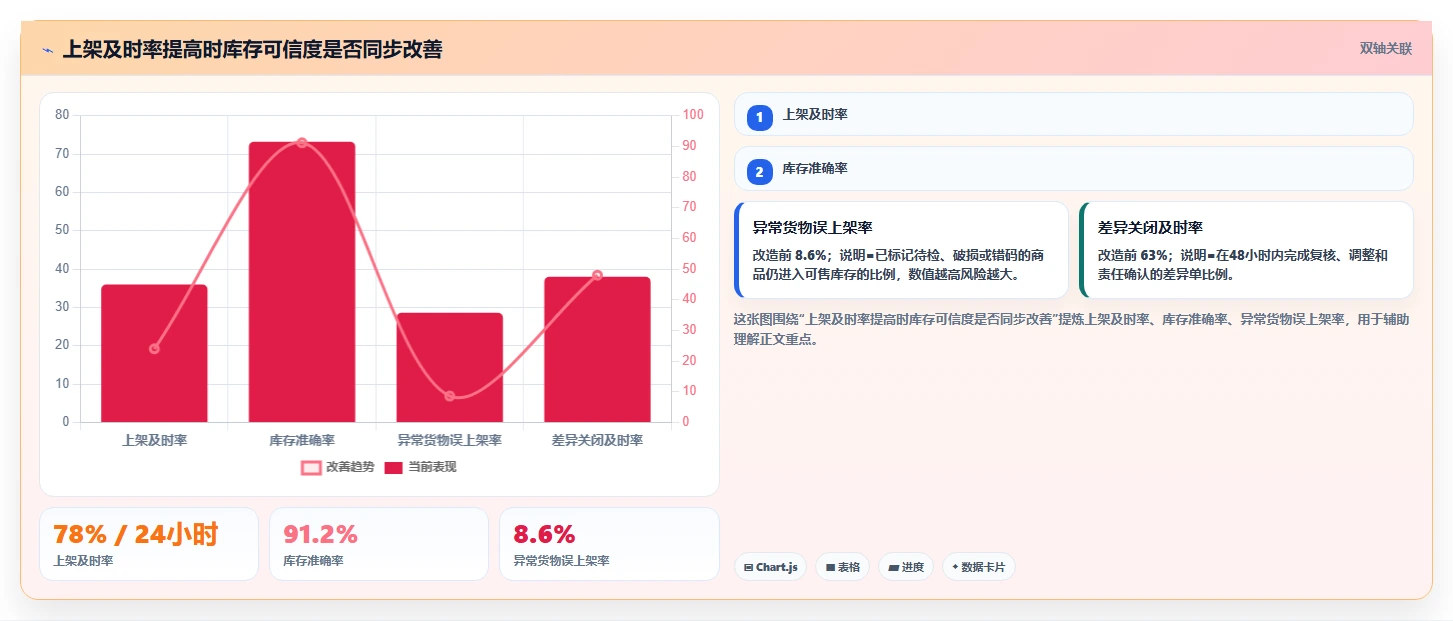
Task: Click the trend line point for 差异关闭及时率
Action: (x=597, y=275)
